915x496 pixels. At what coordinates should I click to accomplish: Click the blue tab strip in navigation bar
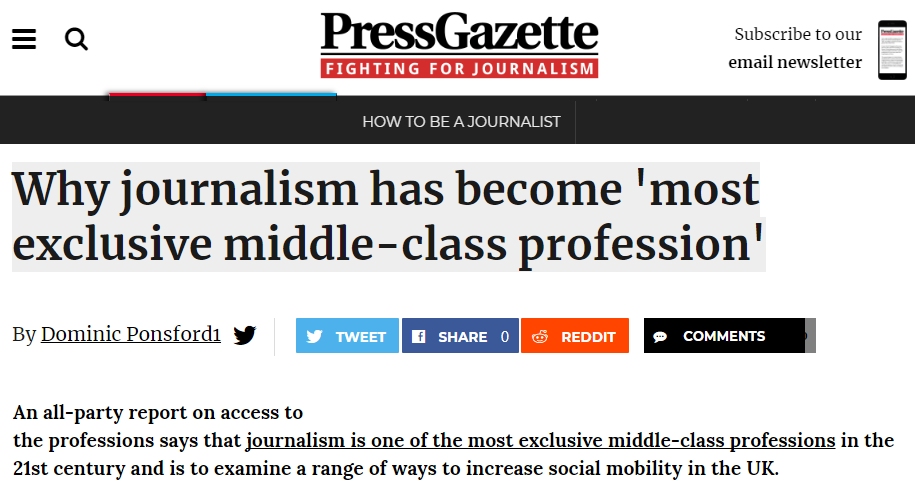click(270, 95)
